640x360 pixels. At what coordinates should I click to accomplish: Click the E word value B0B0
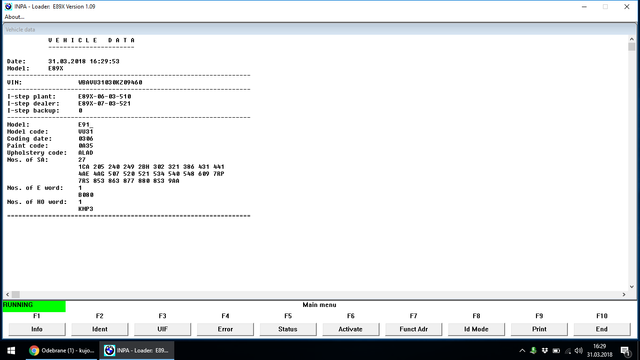point(86,195)
